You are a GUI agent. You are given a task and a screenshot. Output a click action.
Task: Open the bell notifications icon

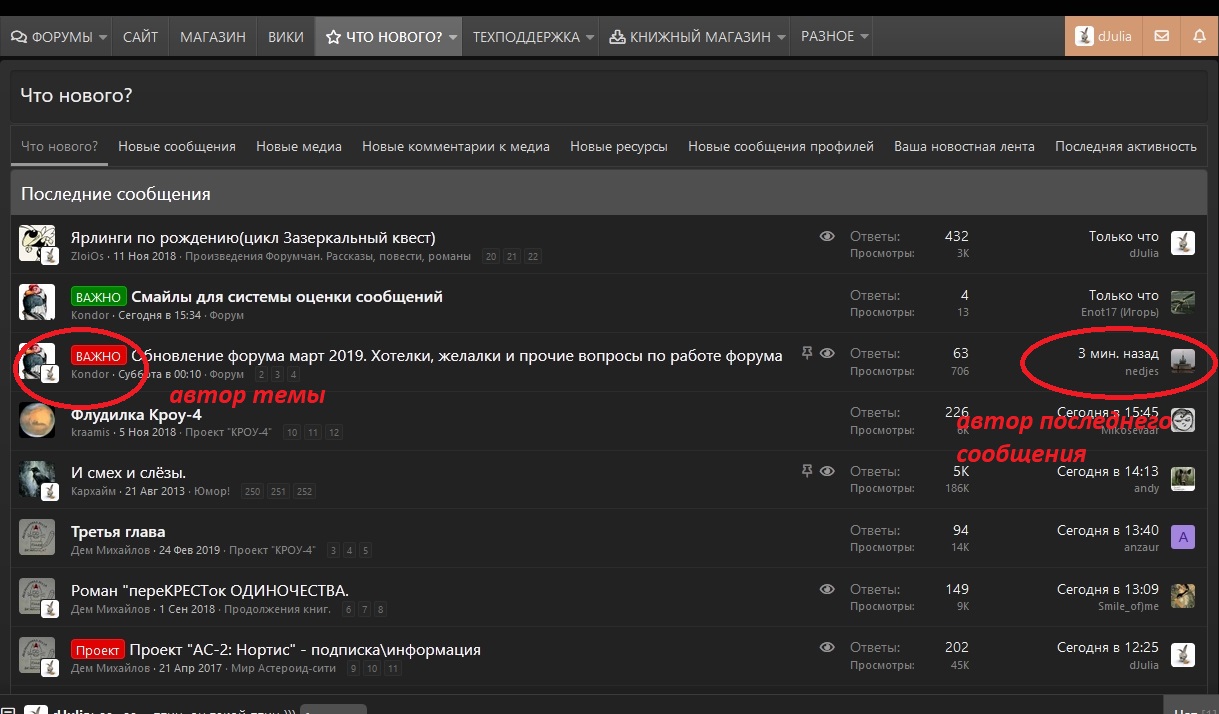point(1199,36)
